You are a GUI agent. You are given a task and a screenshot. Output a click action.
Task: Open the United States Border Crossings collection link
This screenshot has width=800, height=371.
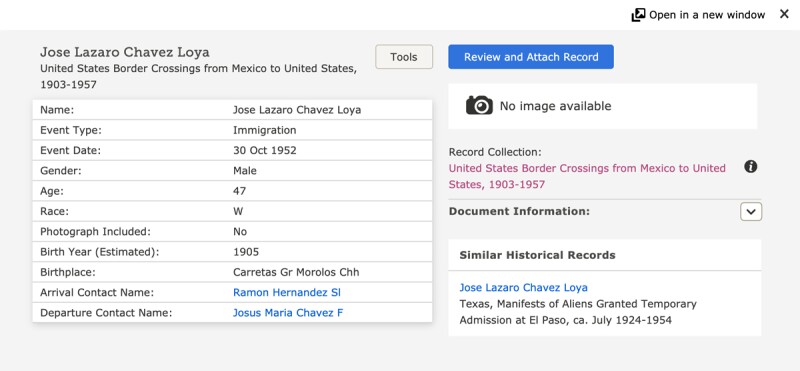(x=587, y=176)
